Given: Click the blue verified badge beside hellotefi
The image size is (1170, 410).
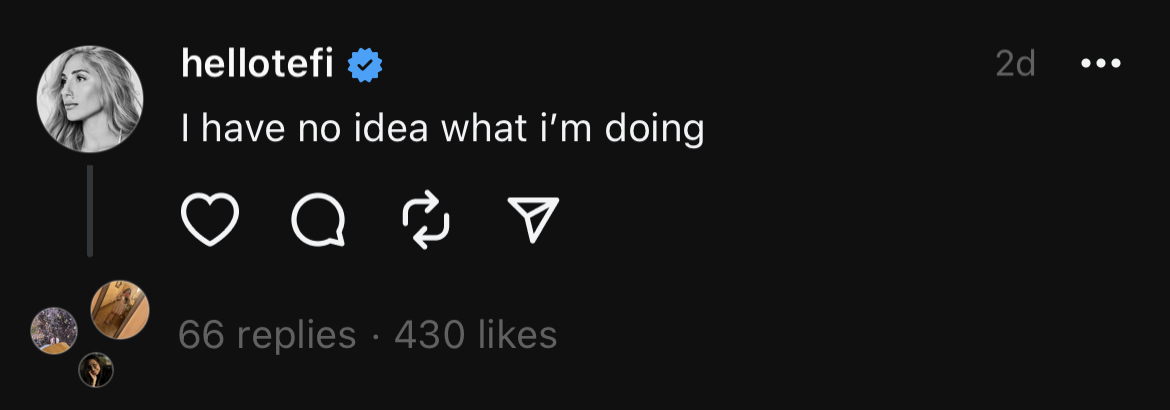Looking at the screenshot, I should (365, 66).
